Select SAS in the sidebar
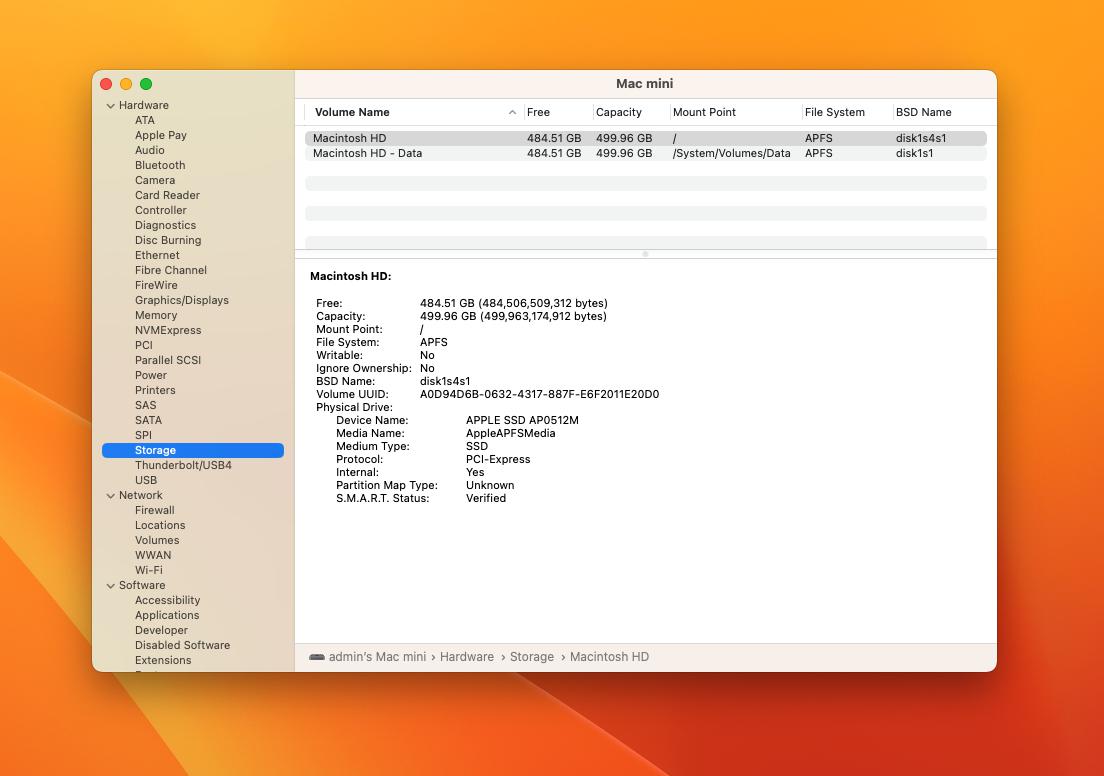Viewport: 1104px width, 776px height. click(x=146, y=406)
